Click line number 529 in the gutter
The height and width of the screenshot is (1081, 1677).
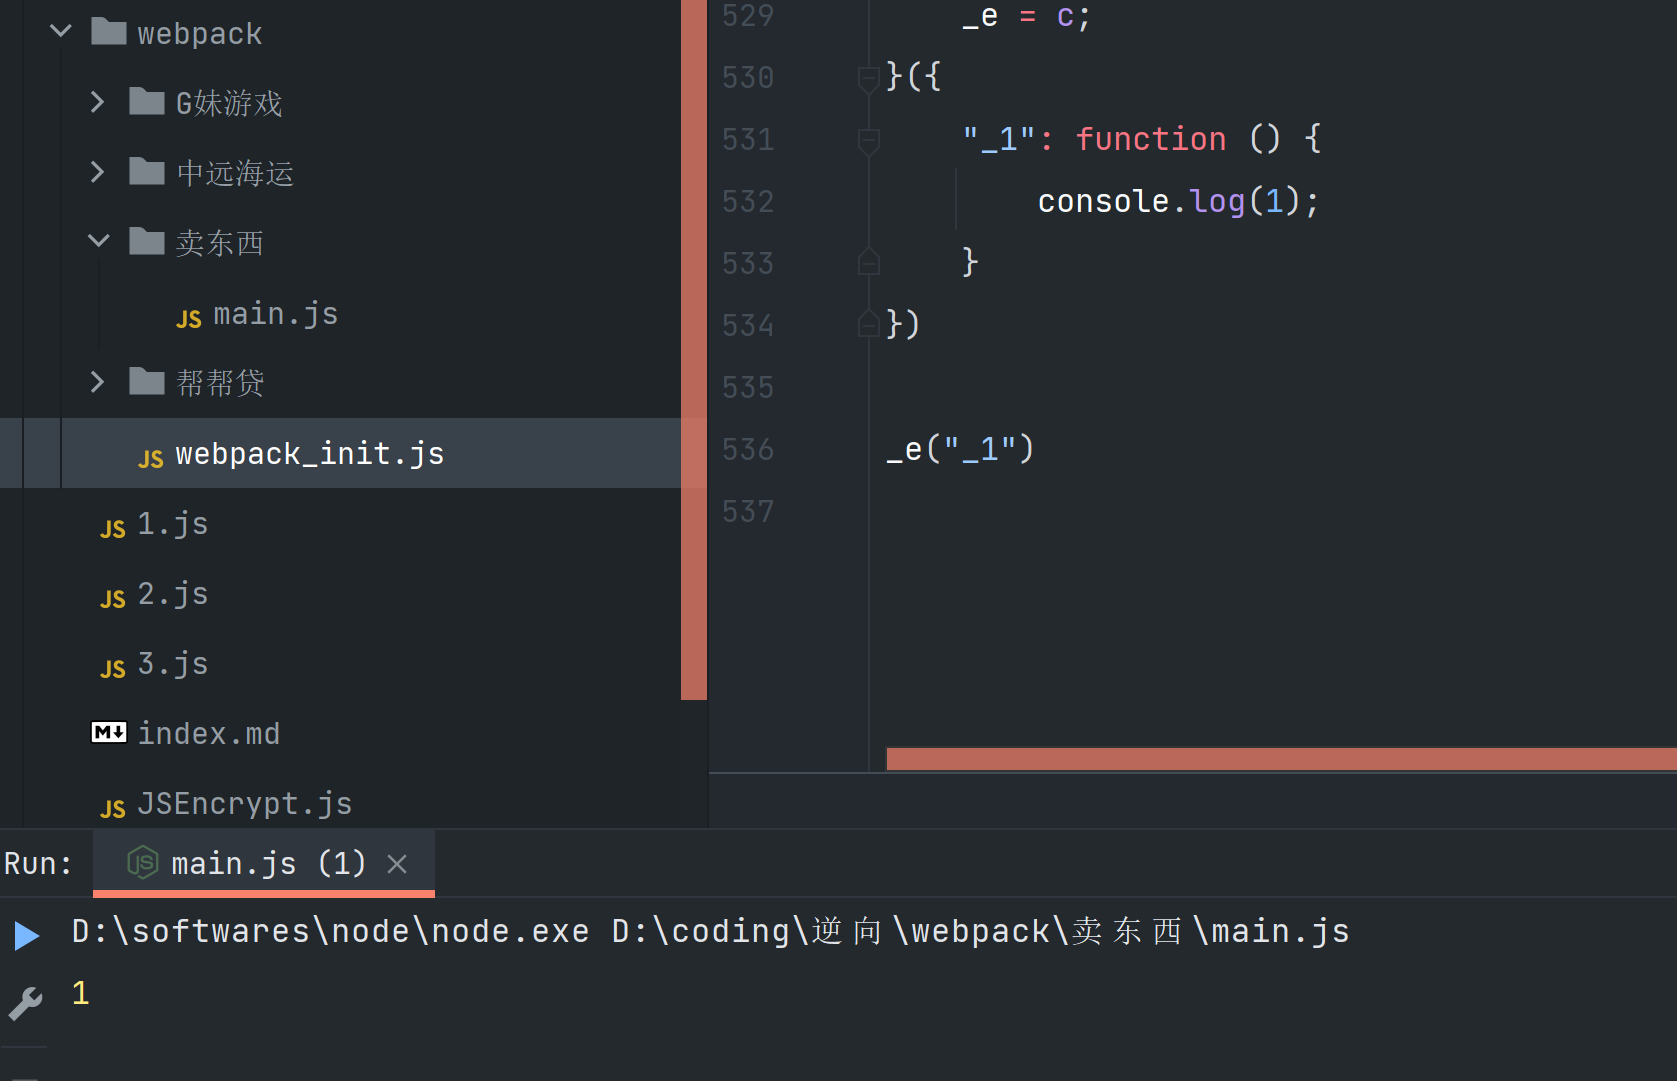click(748, 16)
